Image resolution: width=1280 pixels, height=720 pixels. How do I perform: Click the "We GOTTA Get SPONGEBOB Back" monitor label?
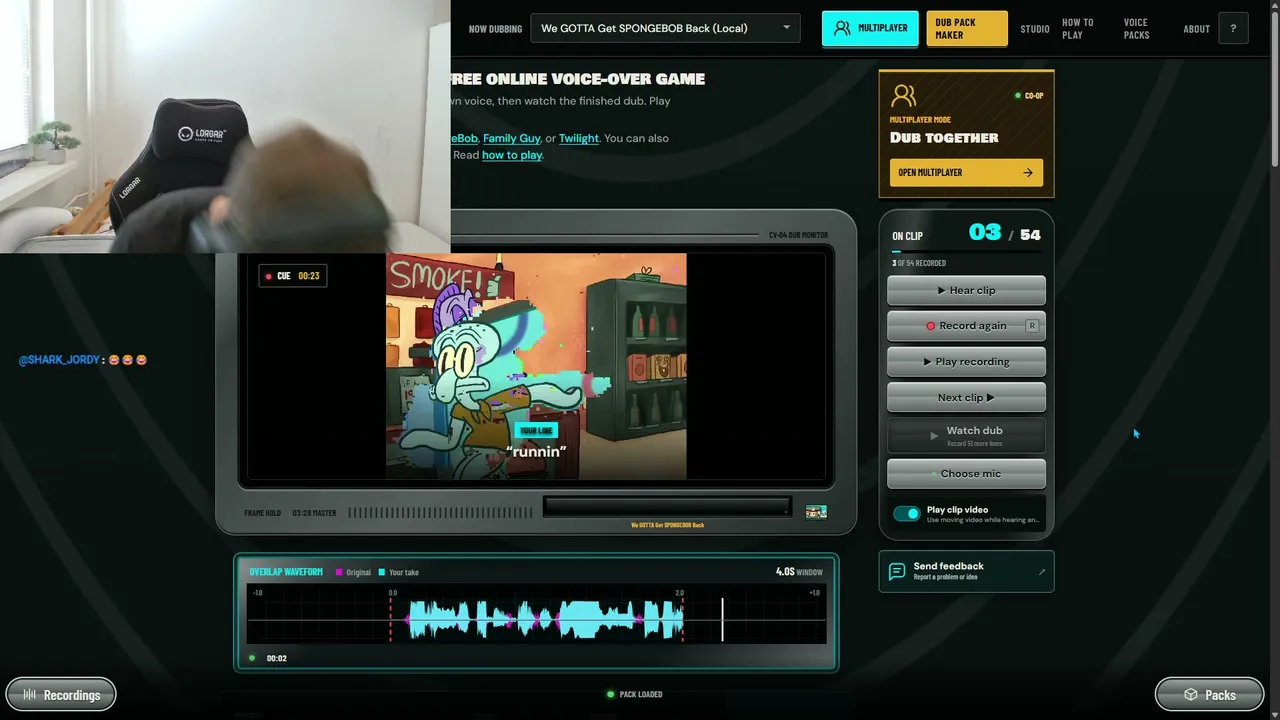667,525
